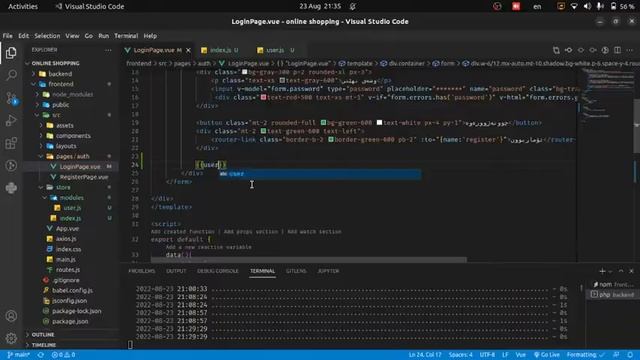Collapse the ONLINE SHOPPING workspace section
The image size is (640, 360).
(56, 63)
